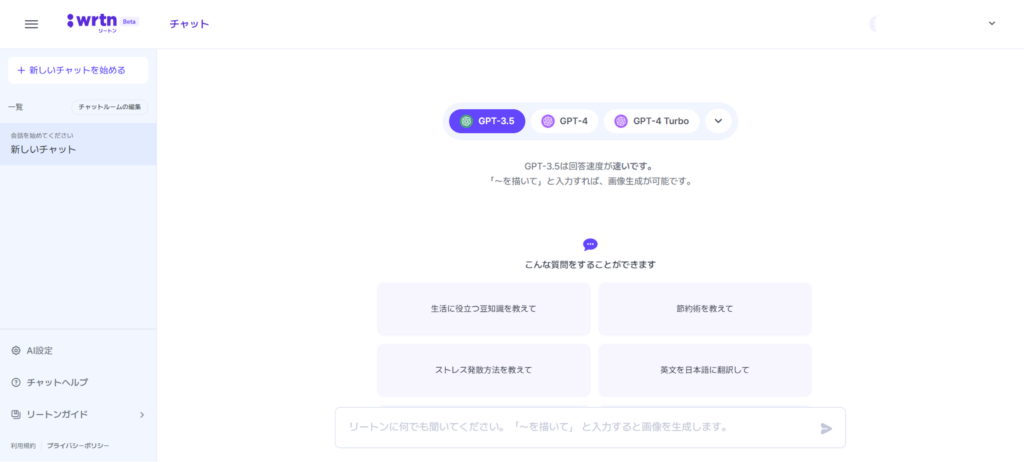Click the Beta badge next to logo
The height and width of the screenshot is (462, 1024).
129,21
